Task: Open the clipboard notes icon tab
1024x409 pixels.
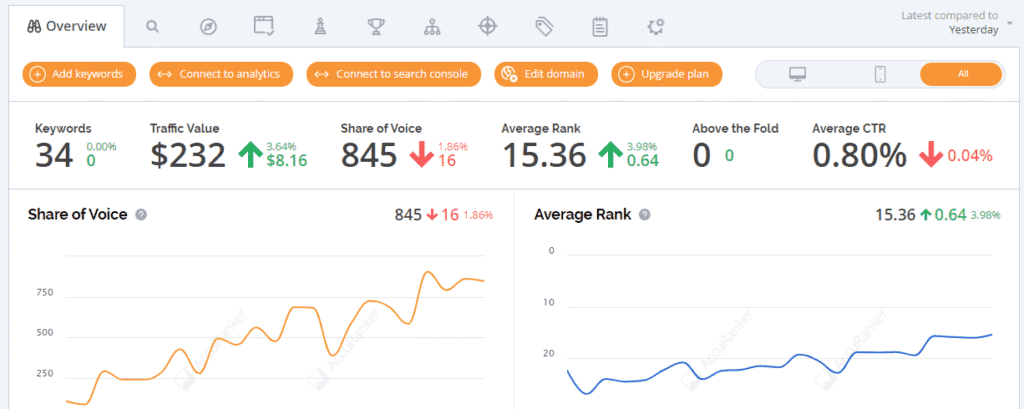Action: 600,26
